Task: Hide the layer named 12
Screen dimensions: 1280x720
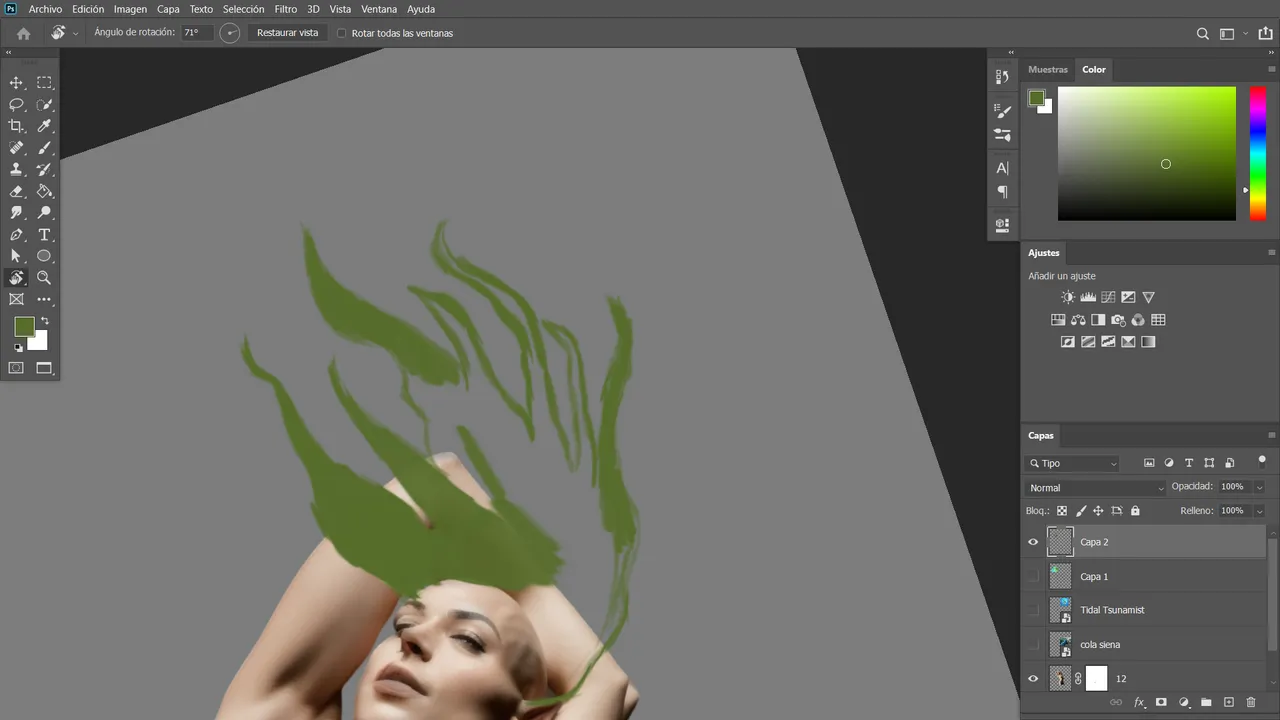Action: tap(1033, 679)
